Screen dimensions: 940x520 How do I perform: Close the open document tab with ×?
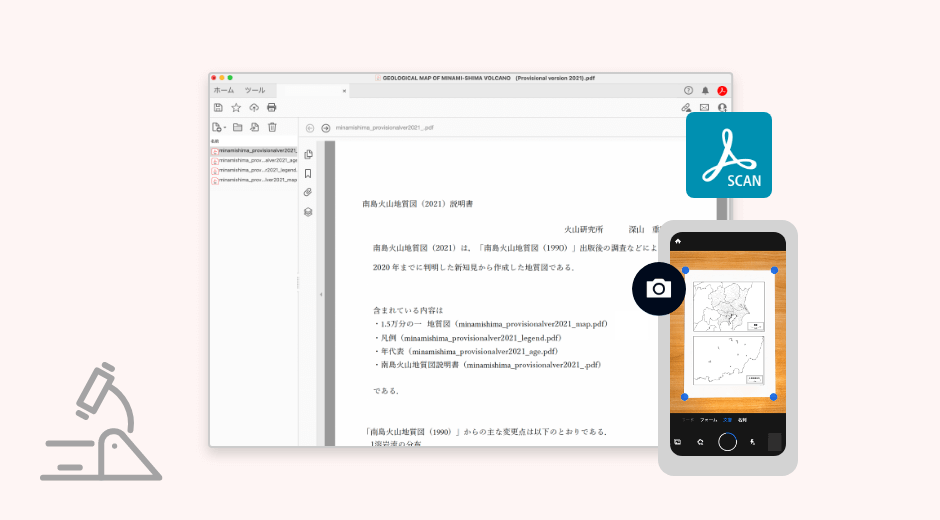coord(344,91)
